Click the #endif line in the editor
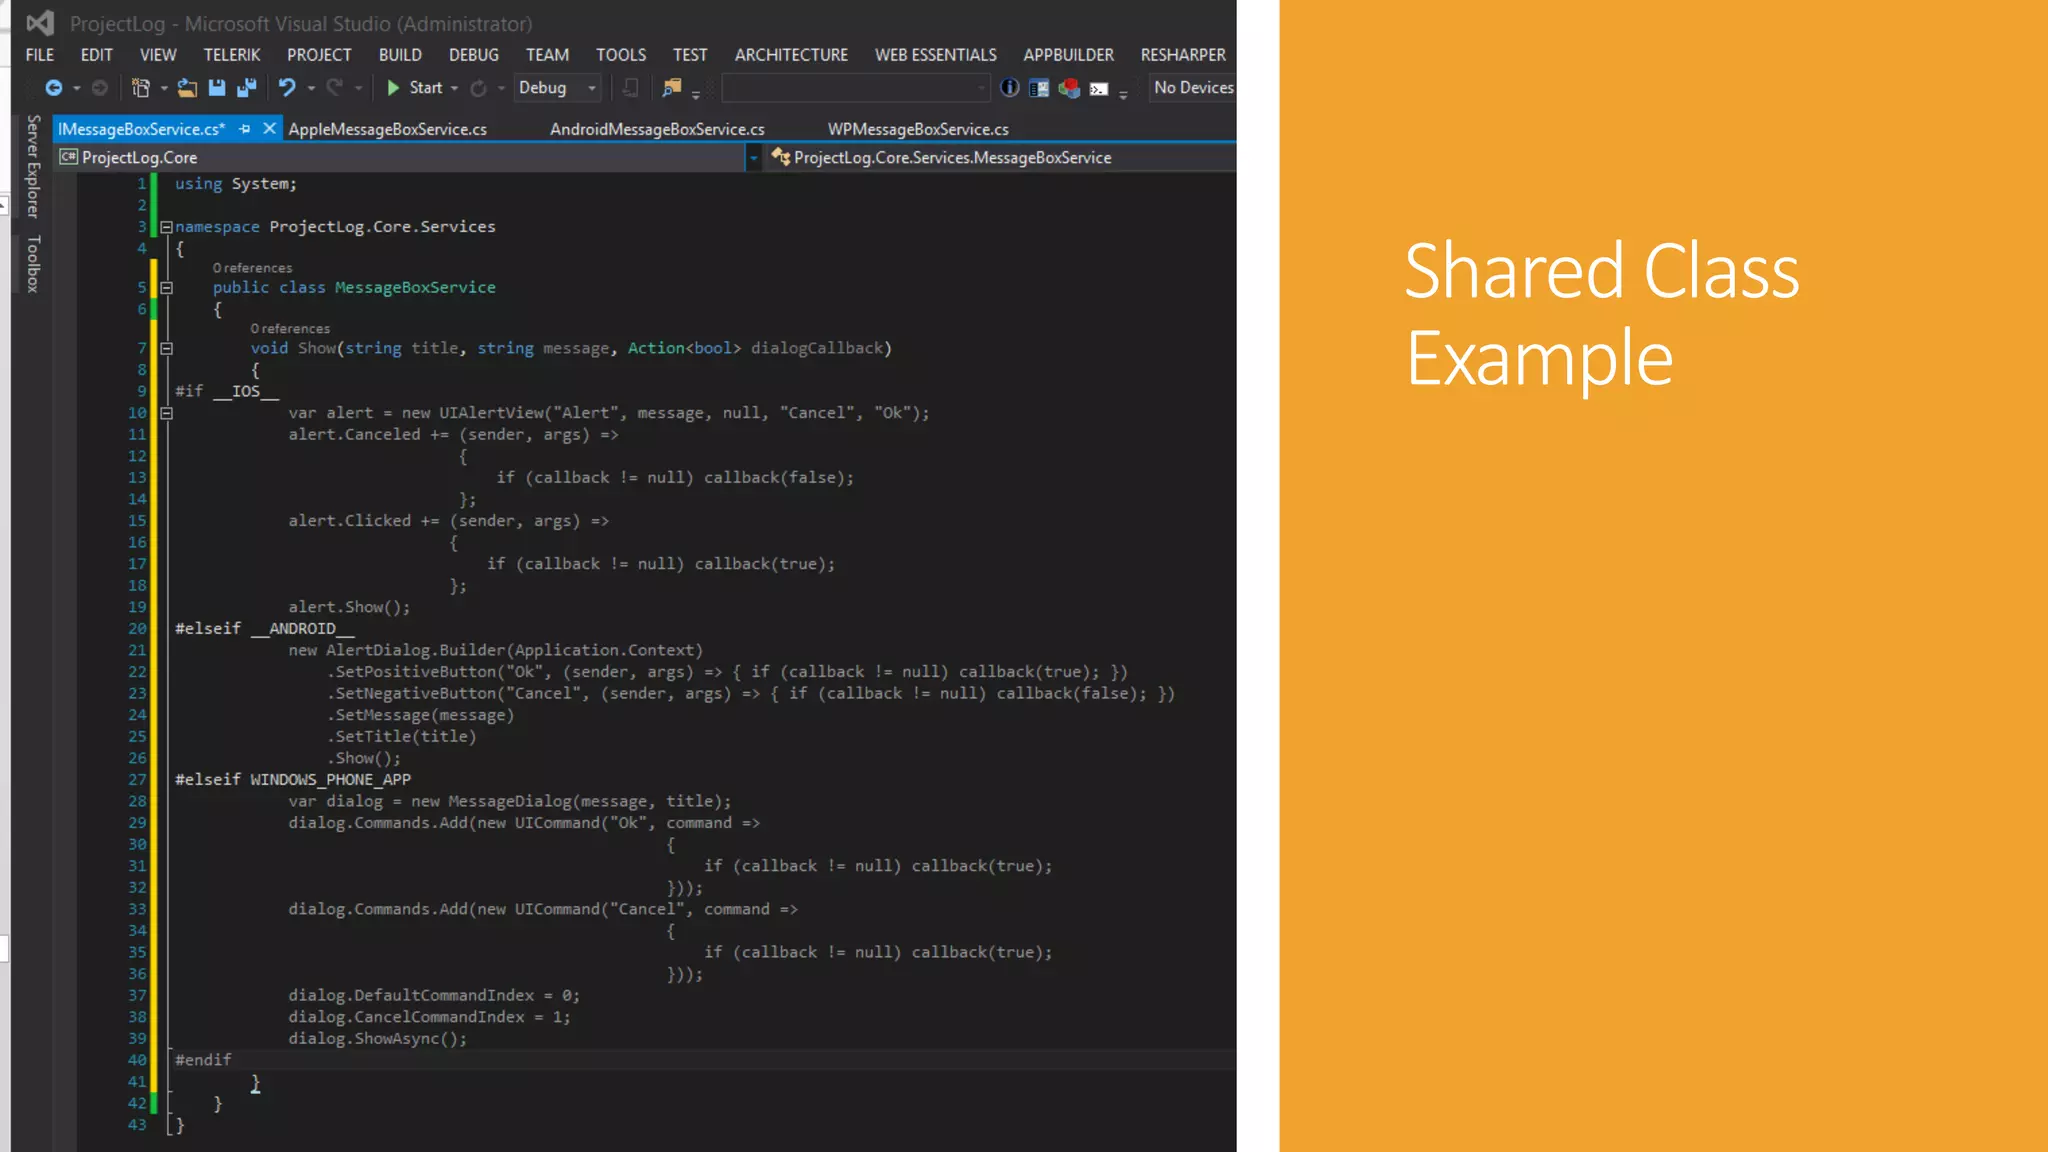Viewport: 2048px width, 1152px height. point(203,1060)
